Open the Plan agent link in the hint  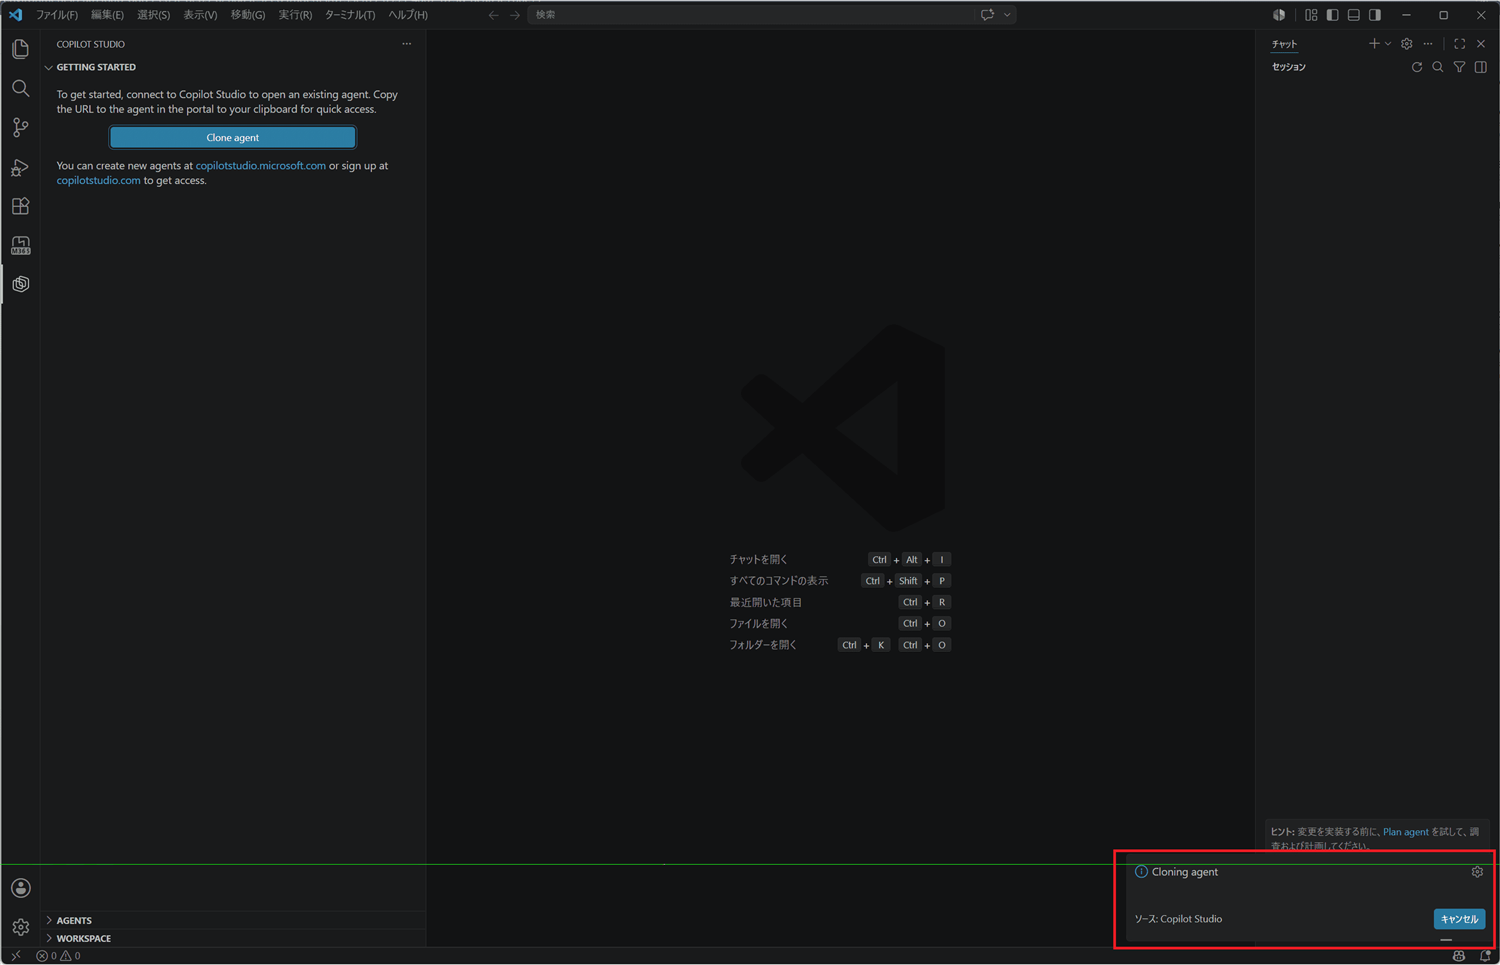pos(1406,832)
